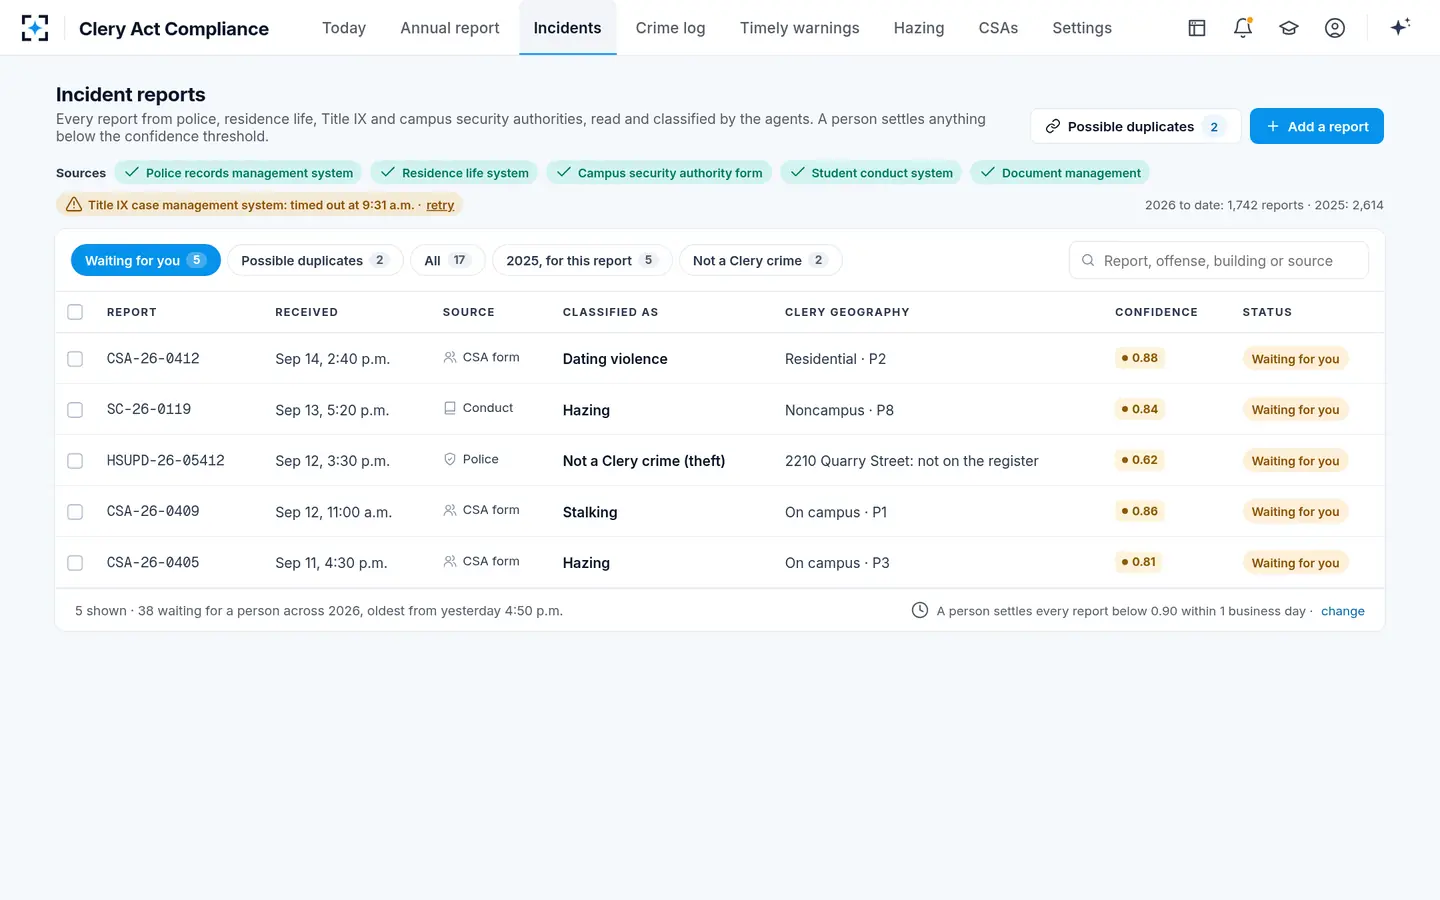The height and width of the screenshot is (900, 1440).
Task: Check the box for report SC-26-0119
Action: pyautogui.click(x=75, y=410)
